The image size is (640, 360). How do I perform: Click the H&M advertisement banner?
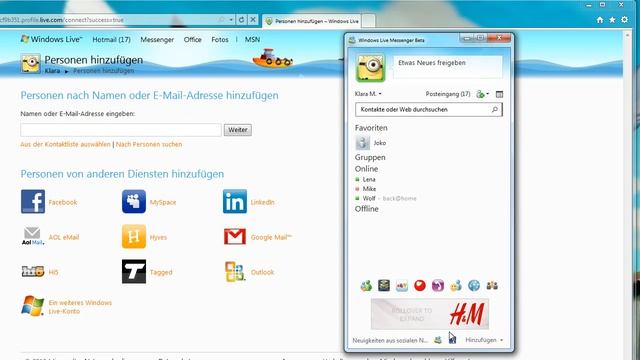coord(430,314)
